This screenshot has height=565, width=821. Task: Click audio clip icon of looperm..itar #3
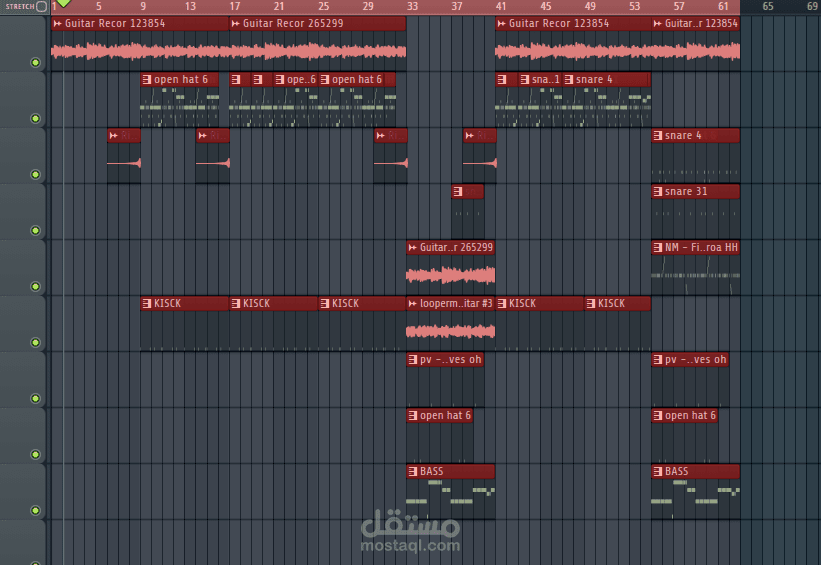(x=413, y=304)
